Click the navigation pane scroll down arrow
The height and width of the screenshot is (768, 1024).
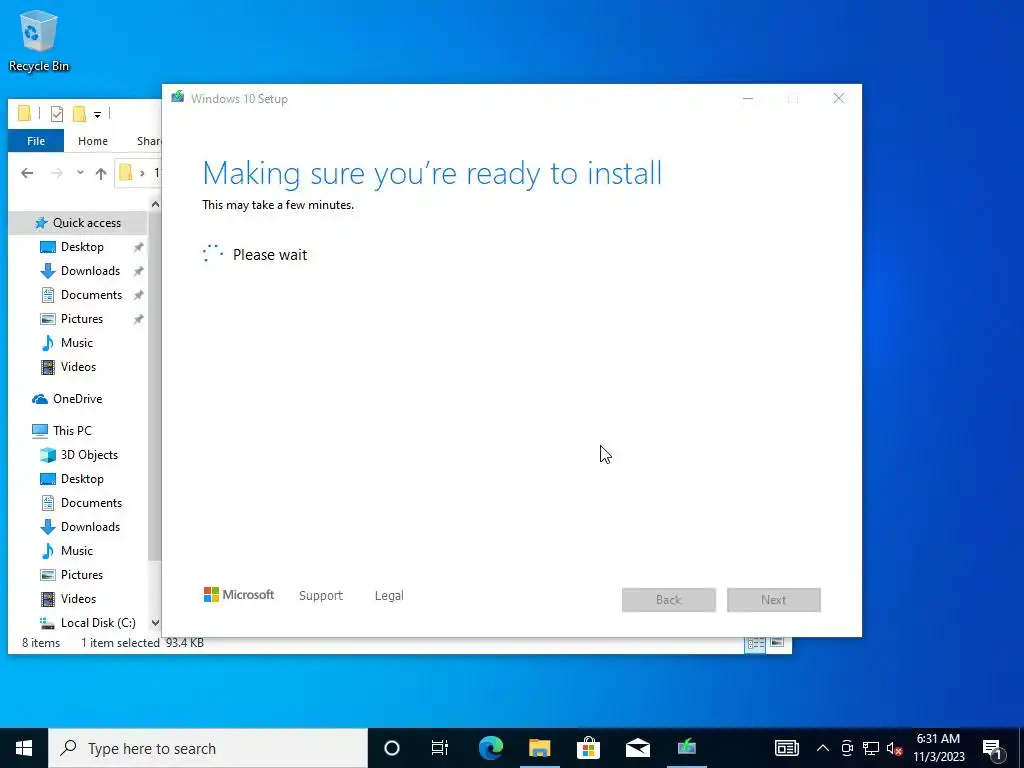[x=155, y=623]
